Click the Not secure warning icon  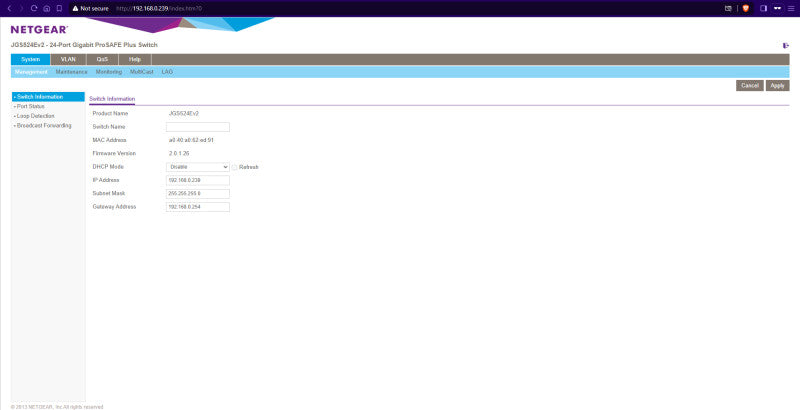pyautogui.click(x=76, y=8)
